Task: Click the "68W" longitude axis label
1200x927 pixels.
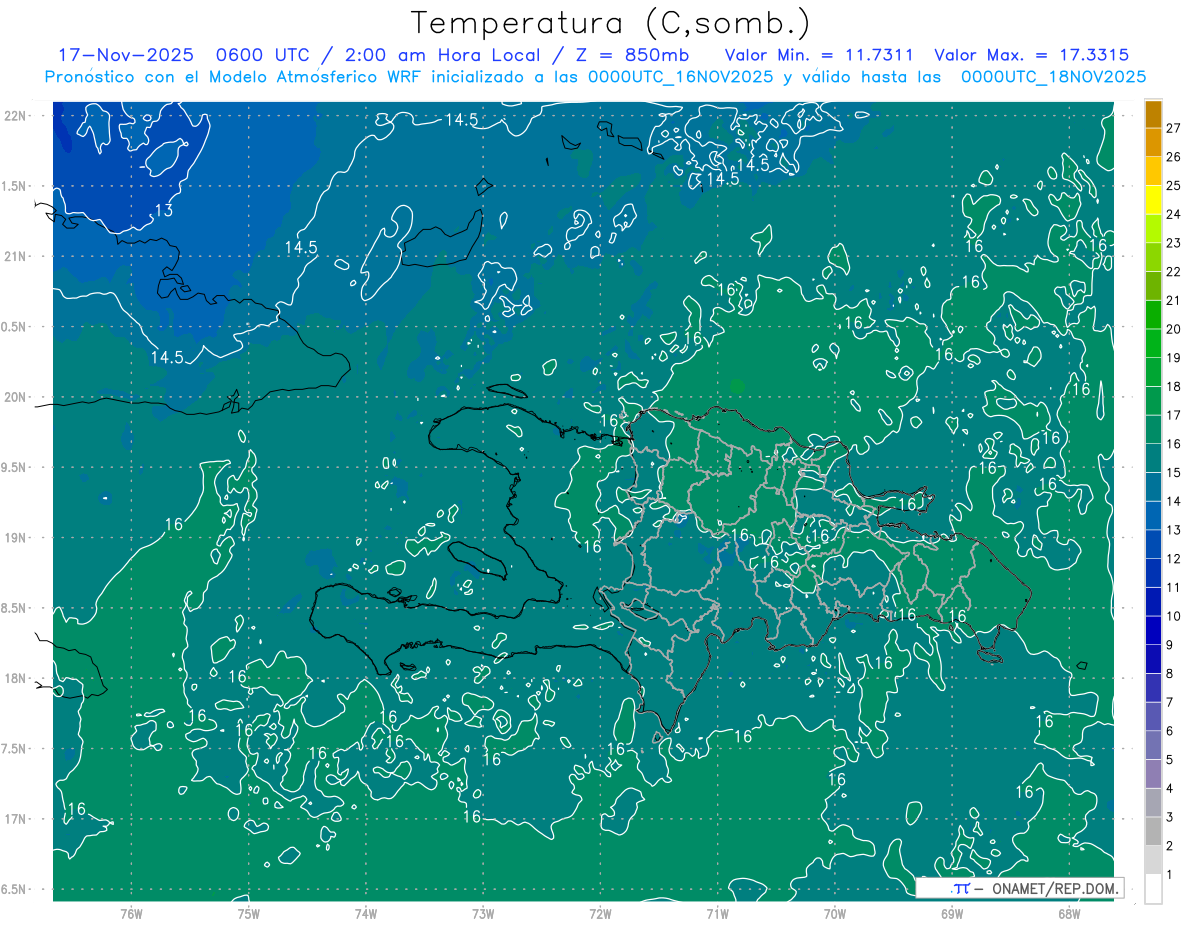Action: [x=1069, y=913]
